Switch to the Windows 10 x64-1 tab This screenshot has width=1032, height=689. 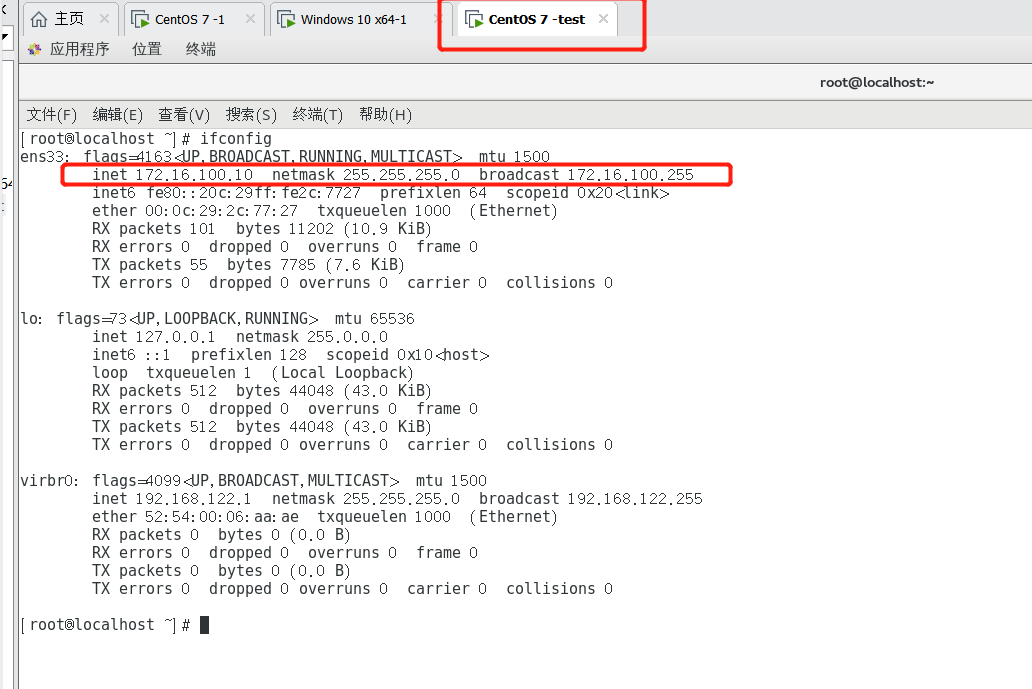click(x=361, y=19)
